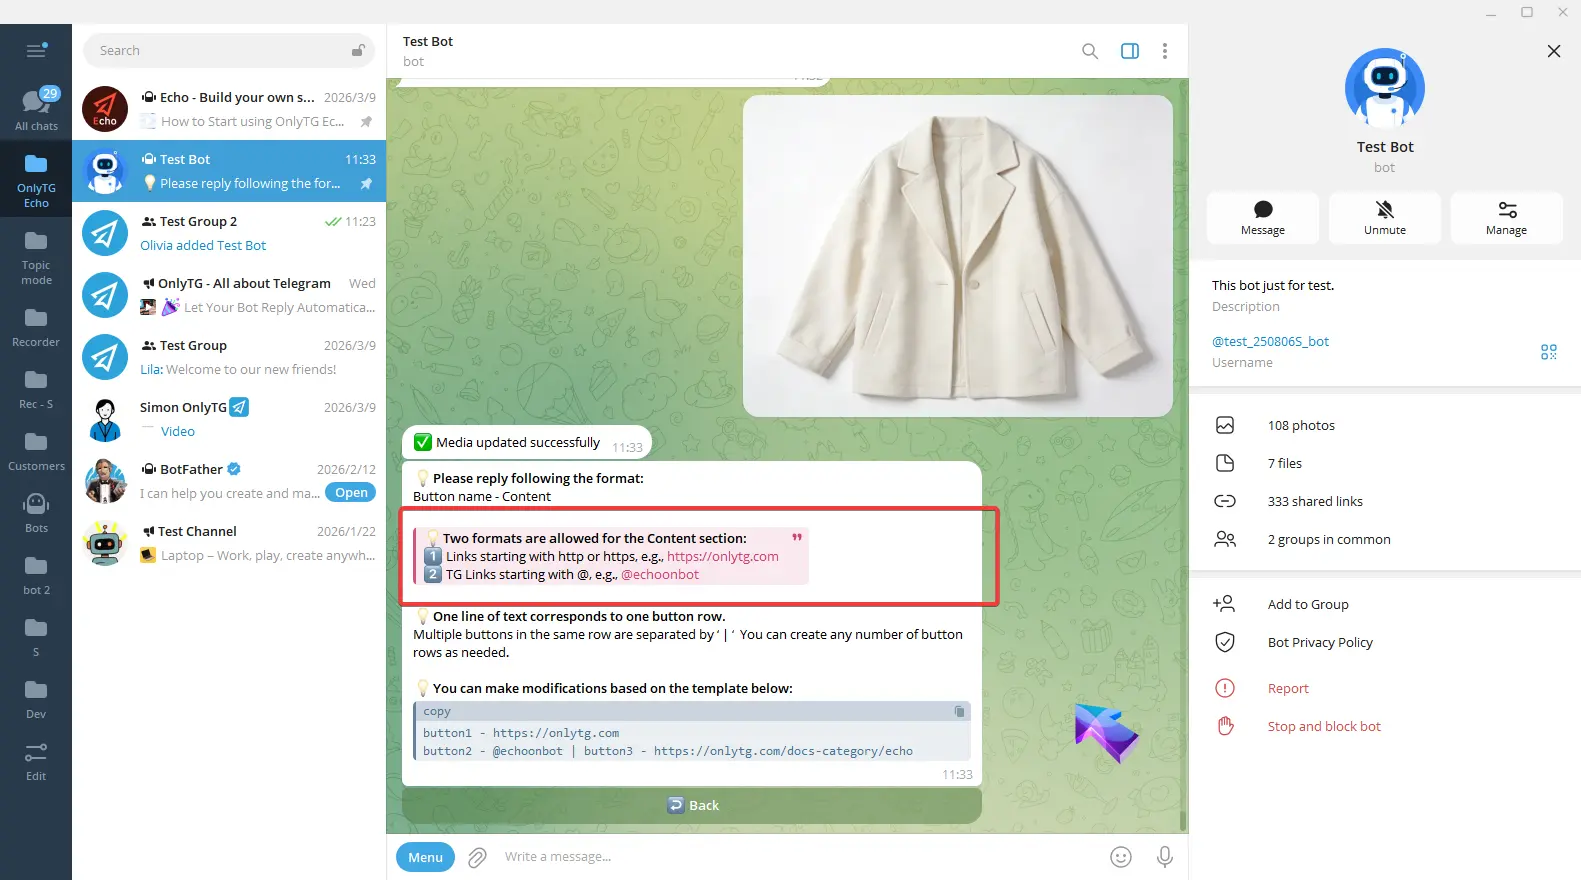Screen dimensions: 1581x880
Task: Expand the 108 photos shared media
Action: click(x=1300, y=426)
